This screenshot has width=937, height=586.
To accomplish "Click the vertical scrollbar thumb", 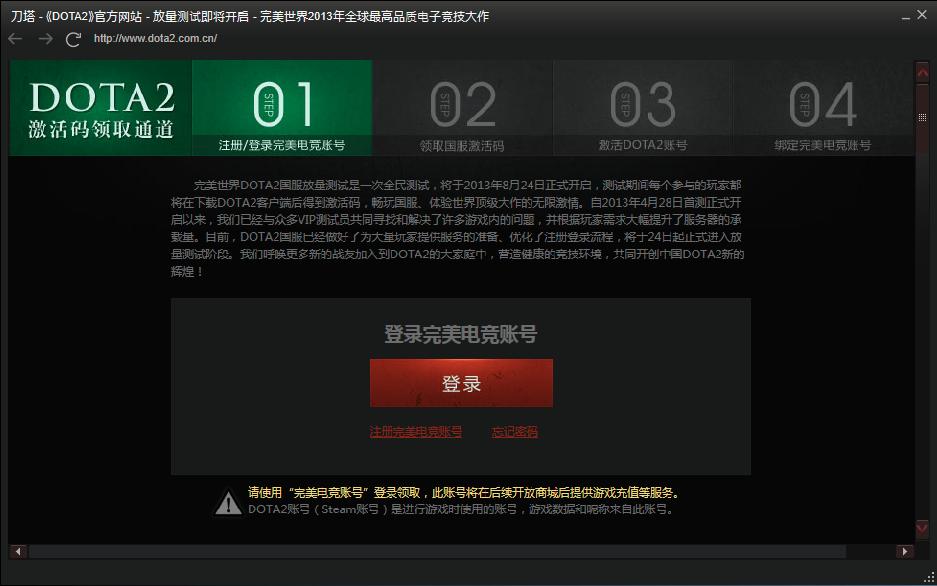I will (x=922, y=117).
